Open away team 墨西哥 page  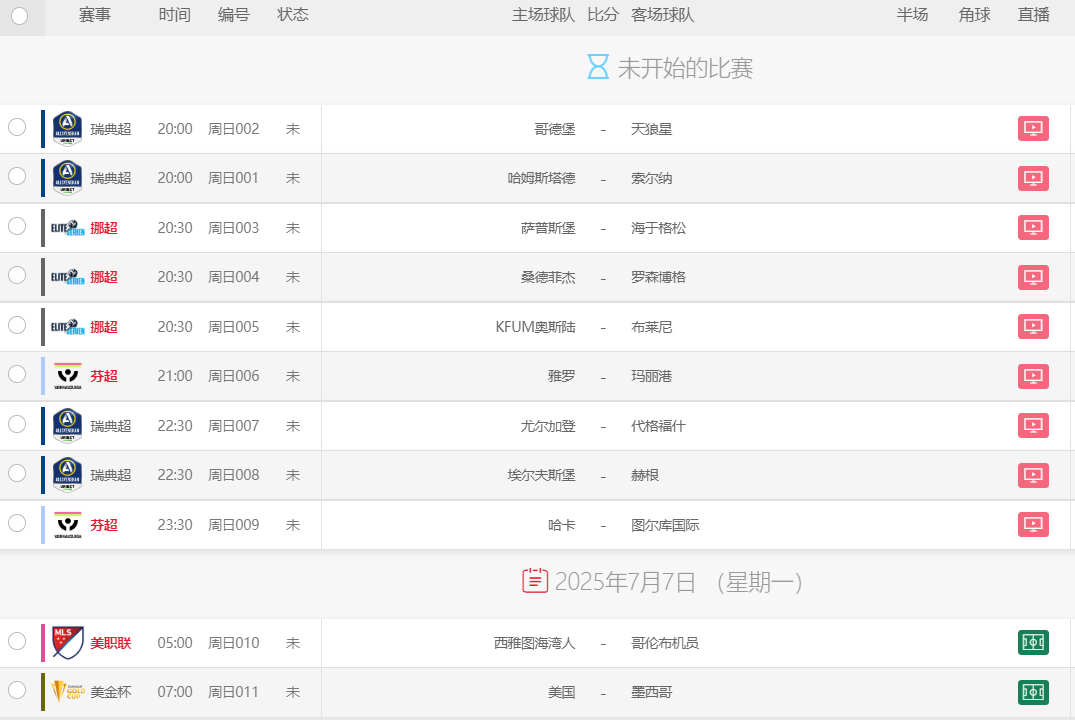pyautogui.click(x=651, y=692)
